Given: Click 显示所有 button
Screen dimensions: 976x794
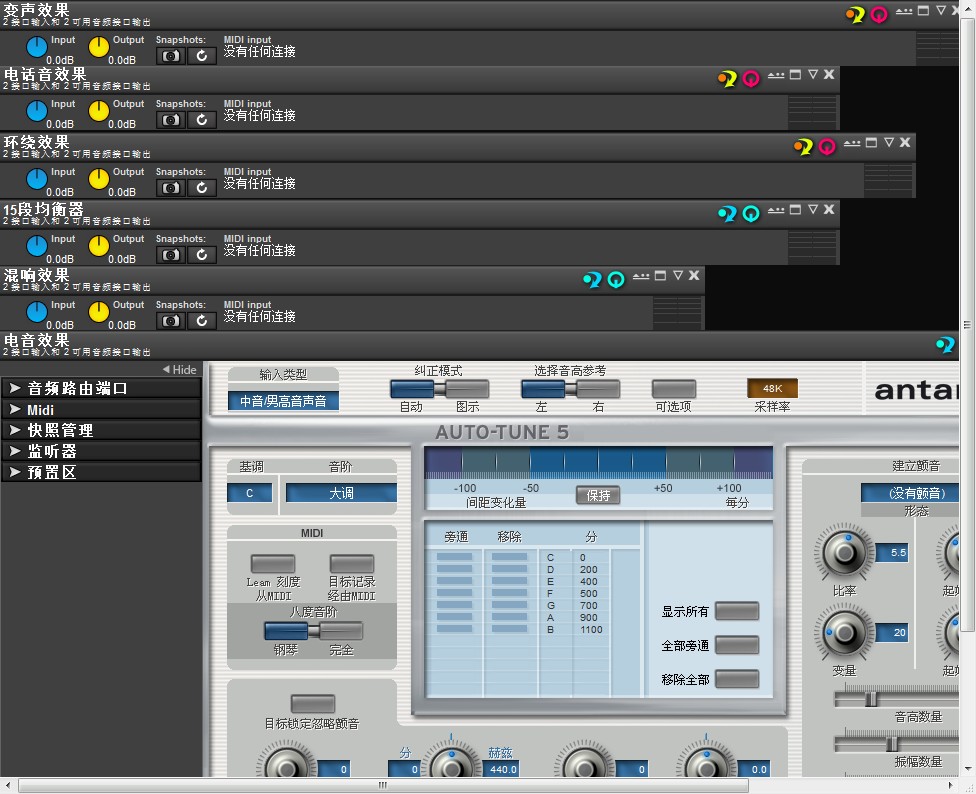Looking at the screenshot, I should 737,611.
